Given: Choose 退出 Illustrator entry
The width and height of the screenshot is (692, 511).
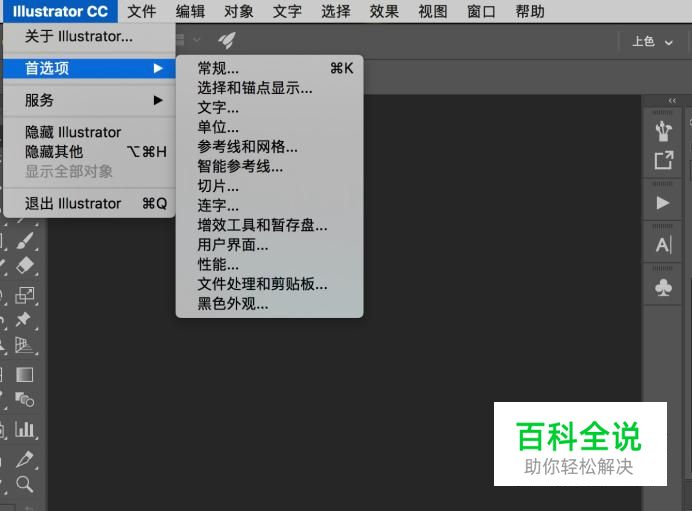Looking at the screenshot, I should click(89, 203).
